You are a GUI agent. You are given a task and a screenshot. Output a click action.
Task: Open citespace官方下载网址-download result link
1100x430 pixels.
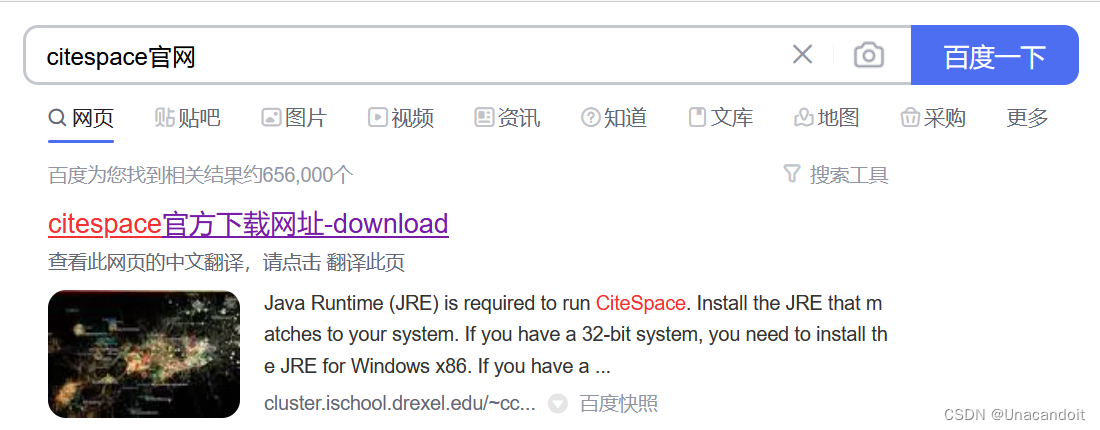pyautogui.click(x=248, y=224)
